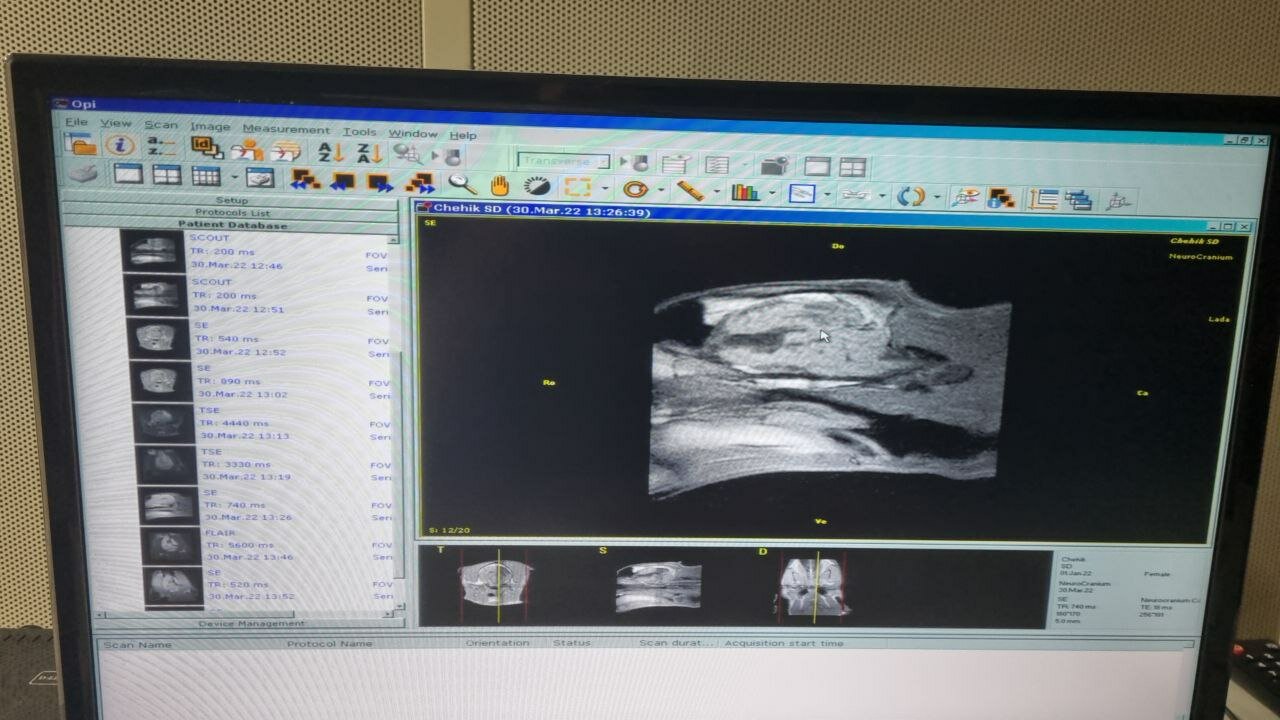Select the TSE series thumbnail with TR 4440 ms
1280x720 pixels.
click(x=165, y=423)
